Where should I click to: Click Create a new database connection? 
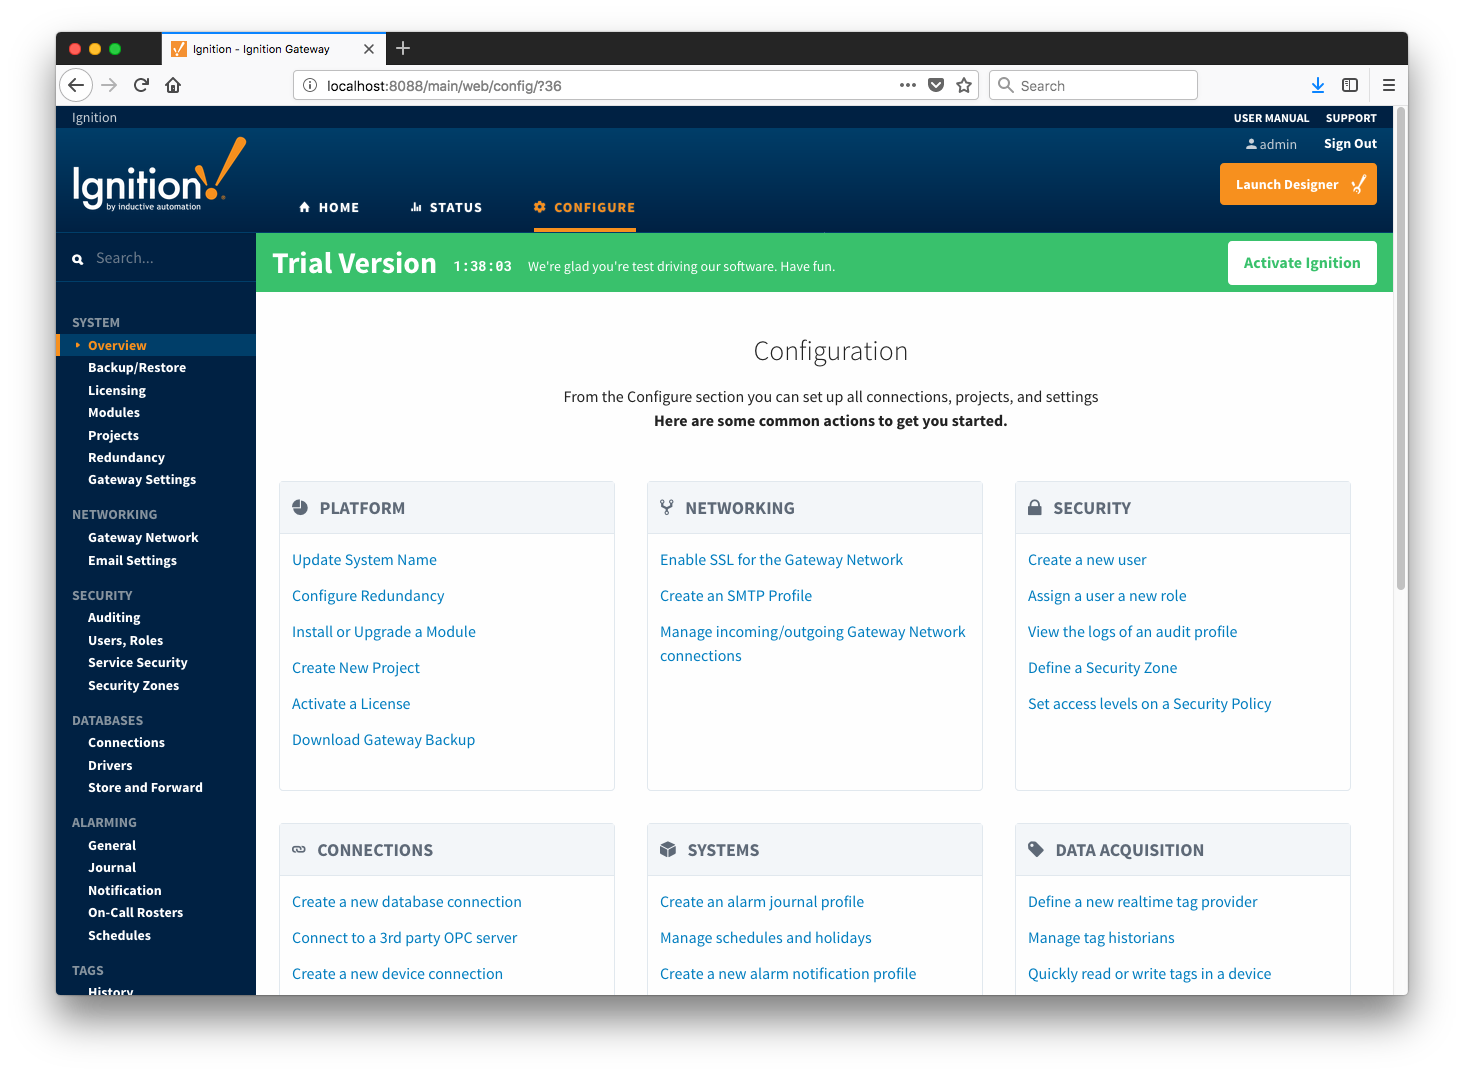point(407,902)
